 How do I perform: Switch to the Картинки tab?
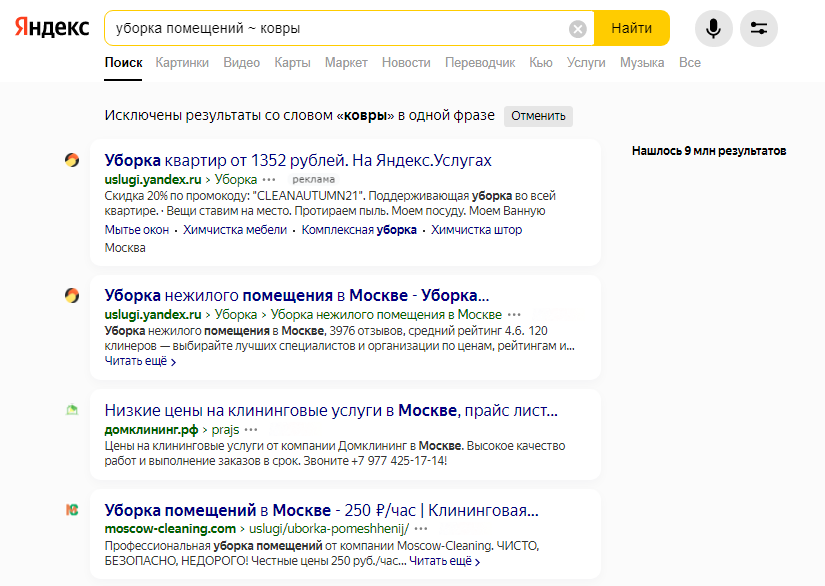[182, 63]
